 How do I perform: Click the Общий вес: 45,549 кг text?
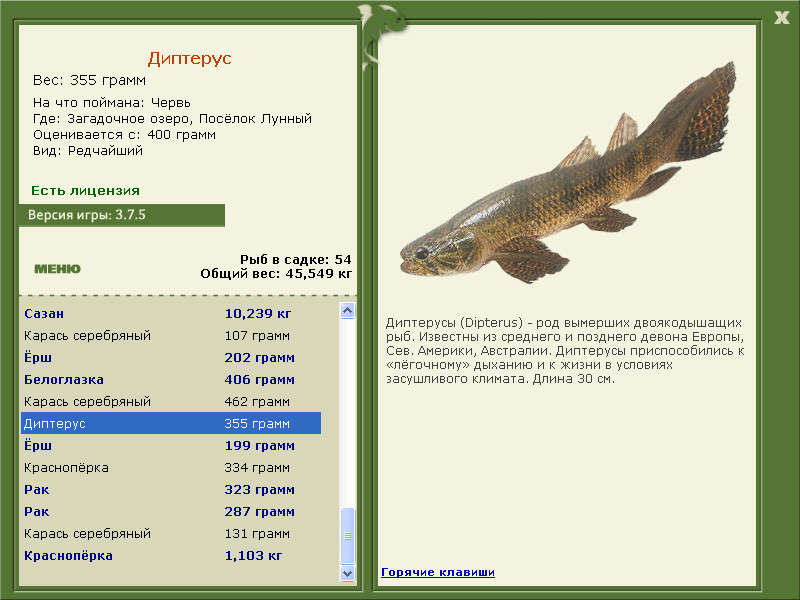(x=276, y=273)
